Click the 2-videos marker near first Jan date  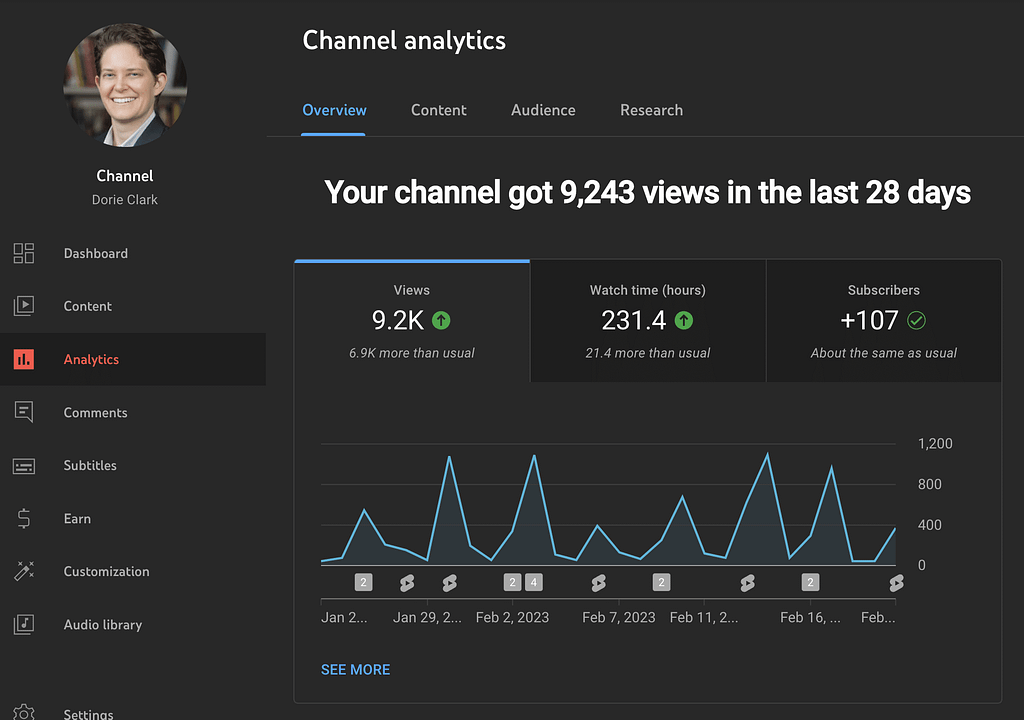(x=363, y=582)
